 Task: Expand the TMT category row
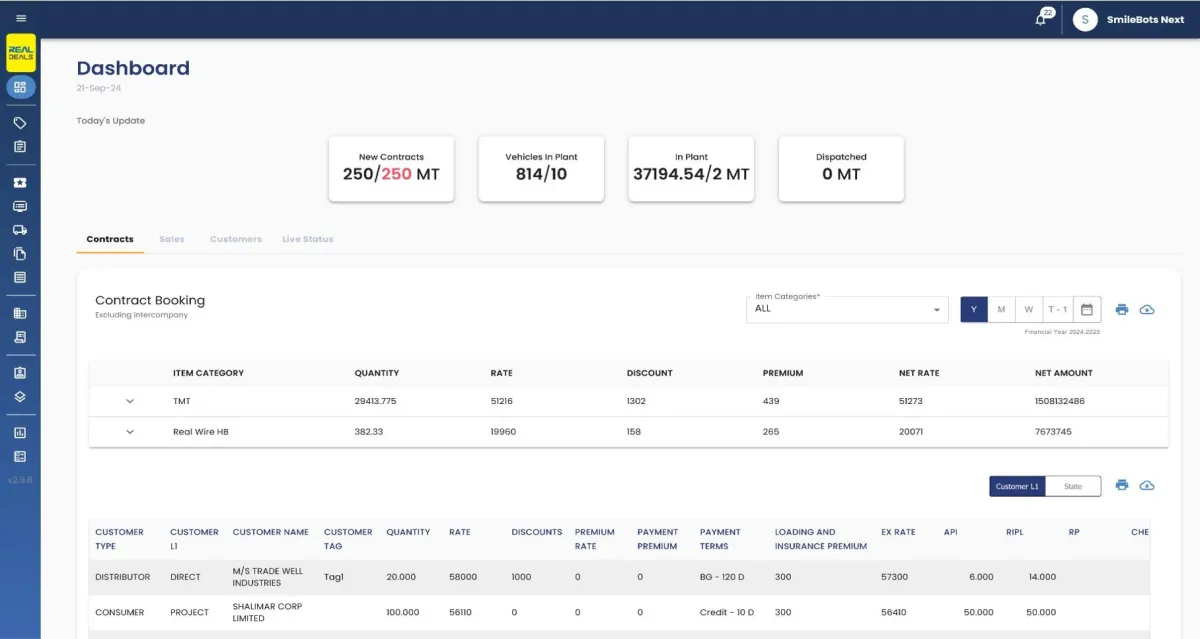129,401
